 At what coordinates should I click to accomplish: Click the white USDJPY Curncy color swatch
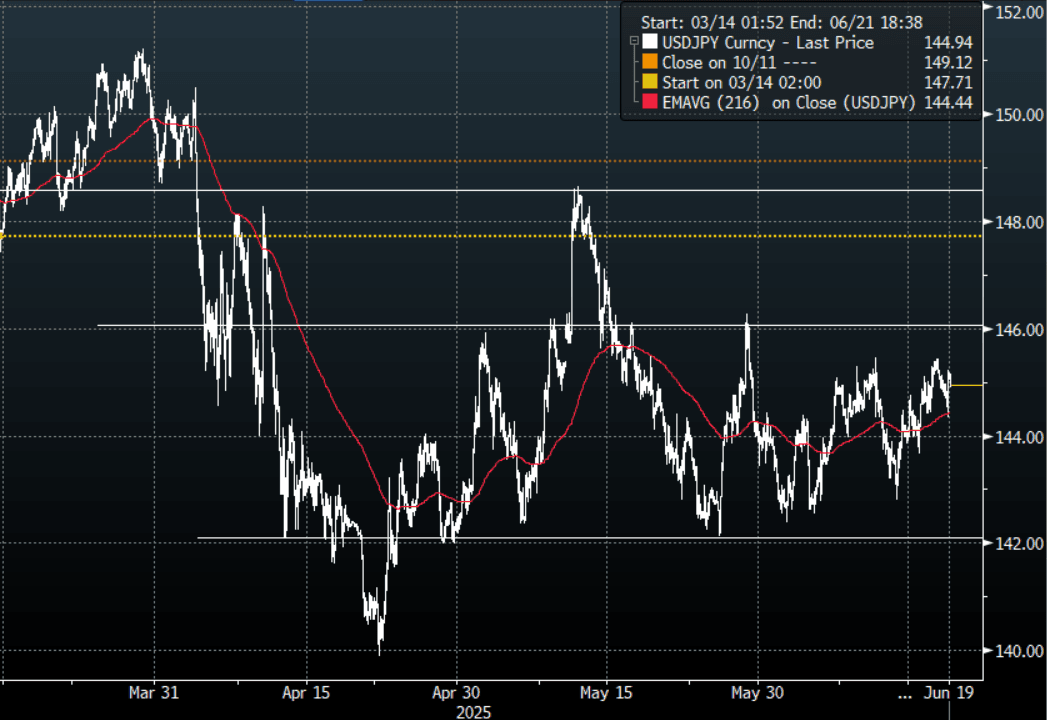[651, 43]
